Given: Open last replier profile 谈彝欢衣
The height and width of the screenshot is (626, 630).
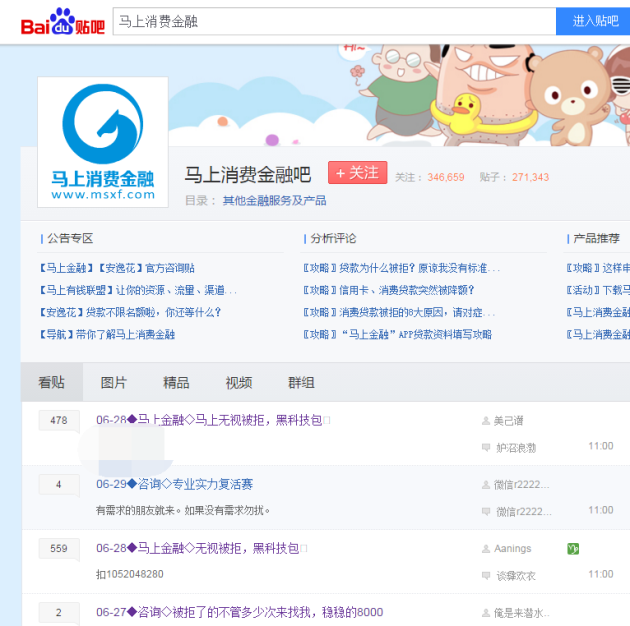Looking at the screenshot, I should point(516,576).
